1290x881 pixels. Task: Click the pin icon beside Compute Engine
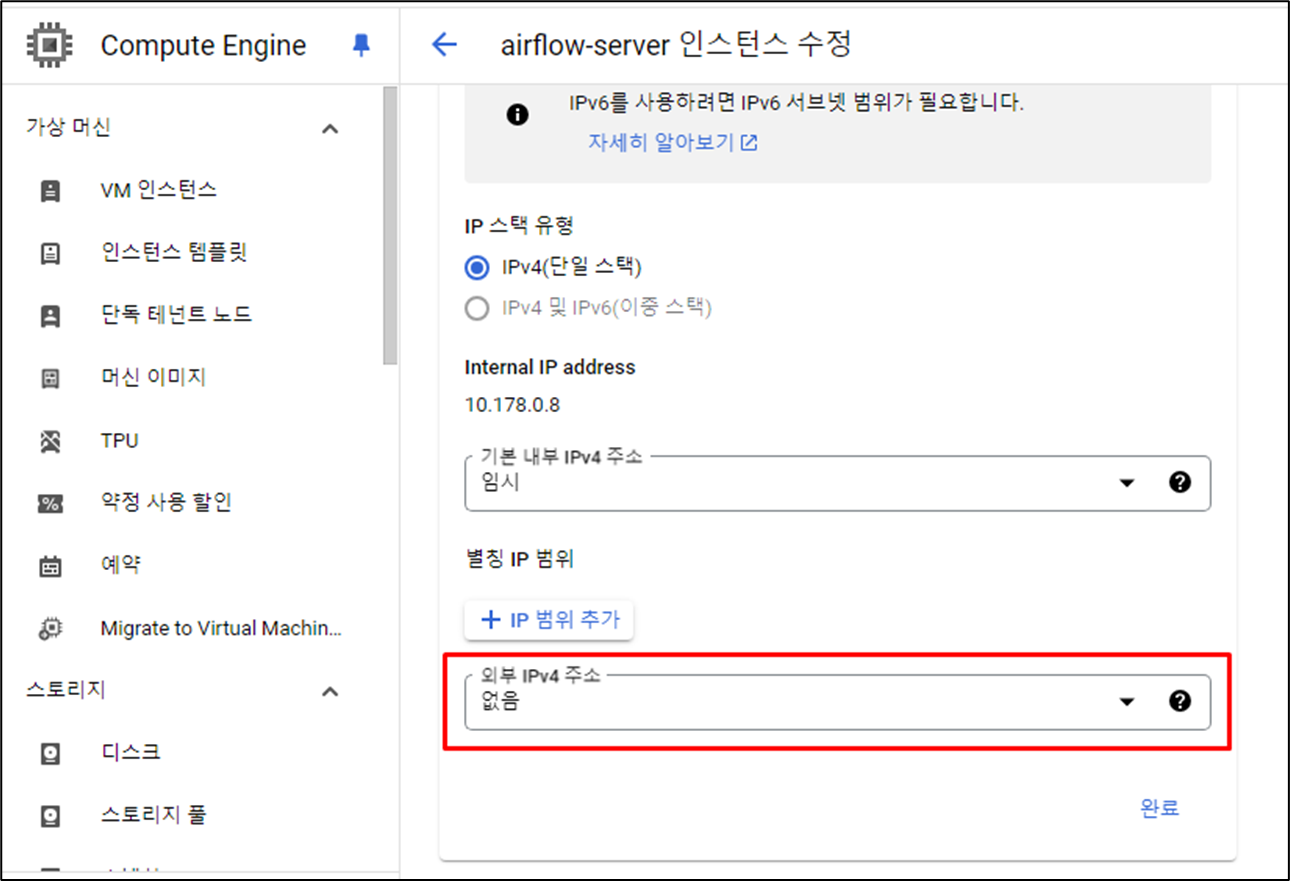click(x=361, y=45)
